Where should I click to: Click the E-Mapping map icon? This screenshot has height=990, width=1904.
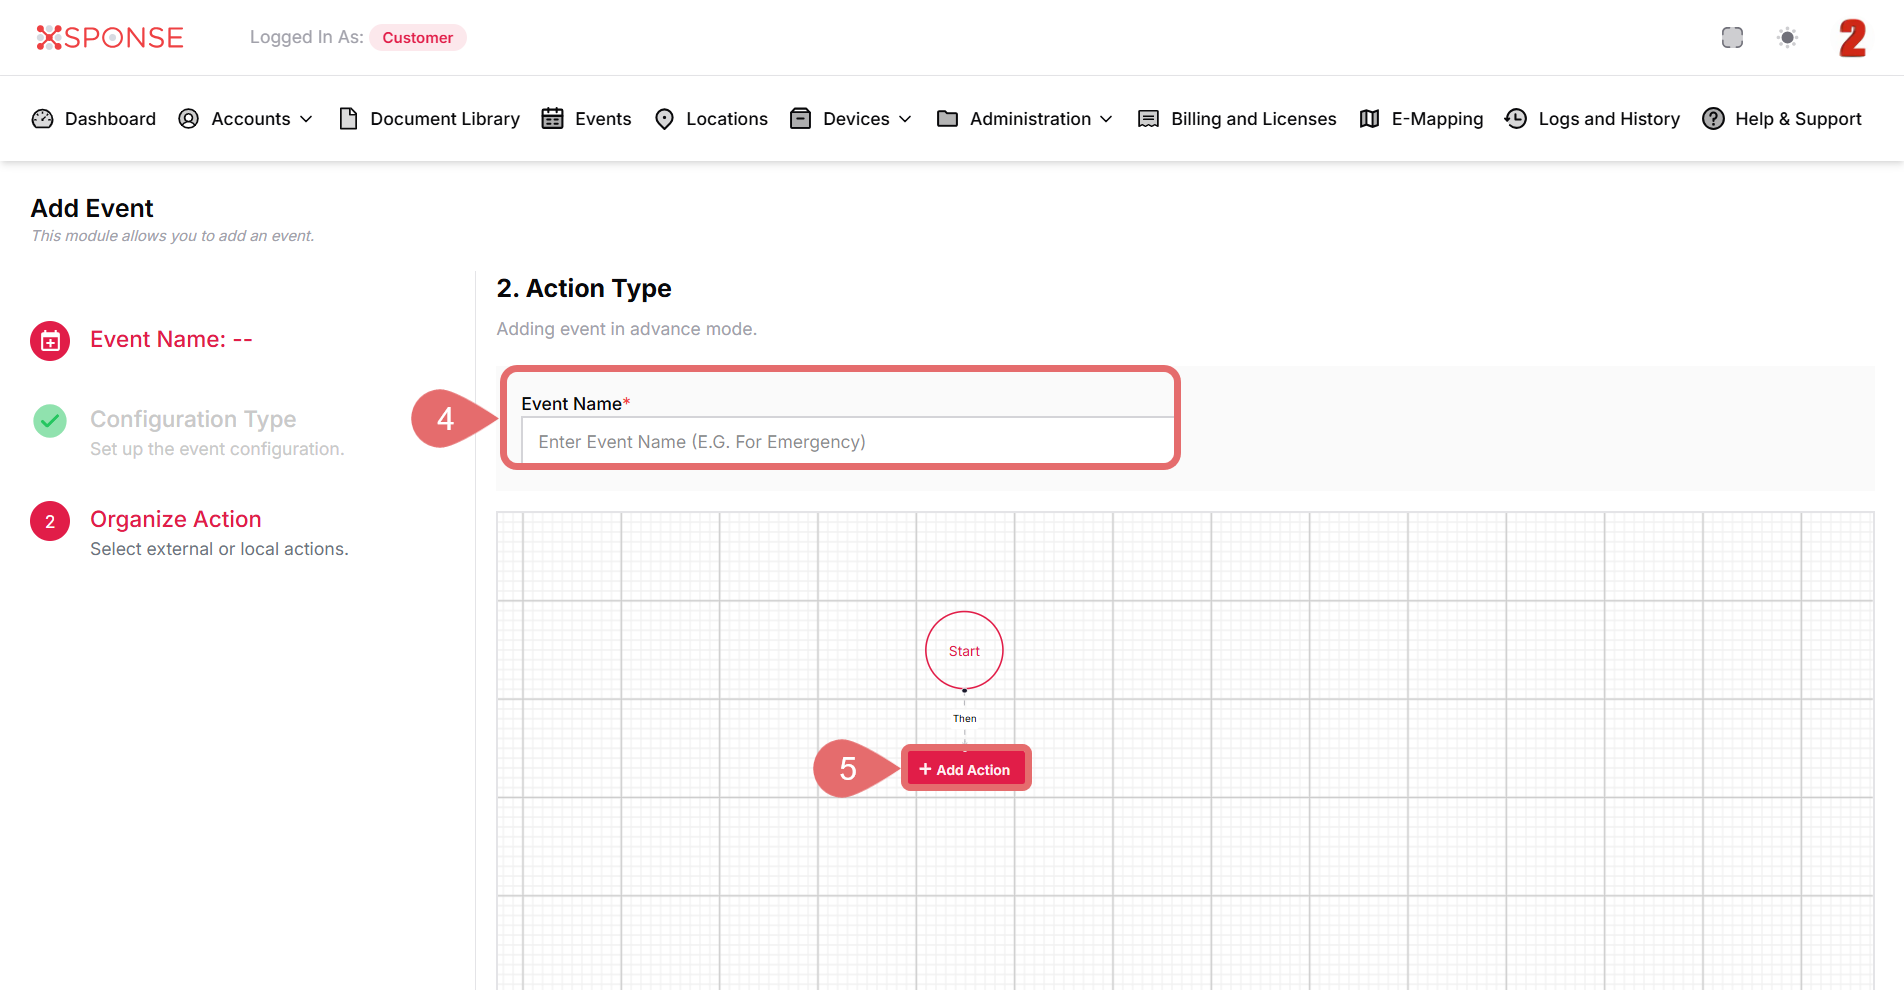[x=1369, y=119]
